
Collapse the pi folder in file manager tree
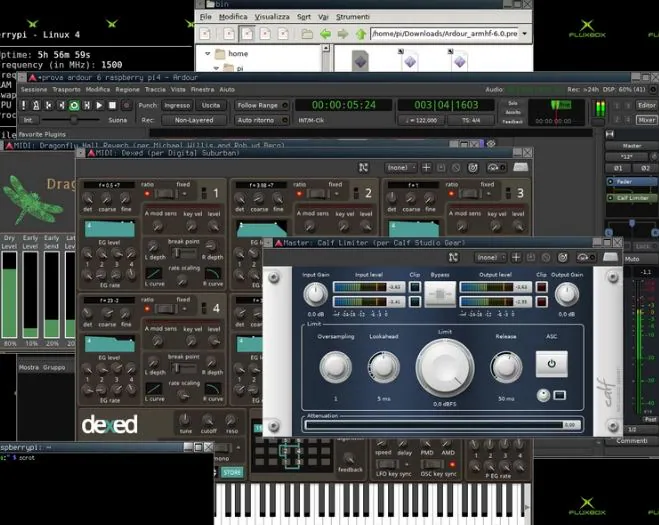[x=216, y=68]
